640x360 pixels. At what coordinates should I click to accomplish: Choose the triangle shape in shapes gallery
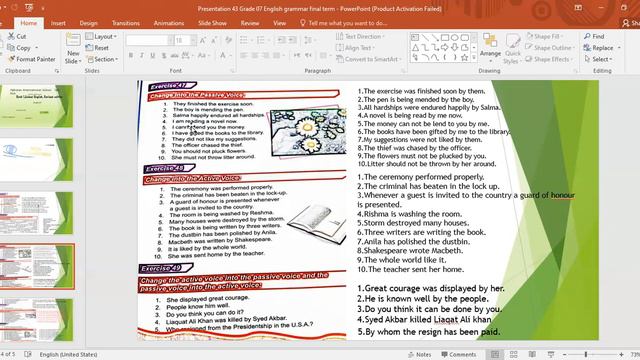(415, 48)
